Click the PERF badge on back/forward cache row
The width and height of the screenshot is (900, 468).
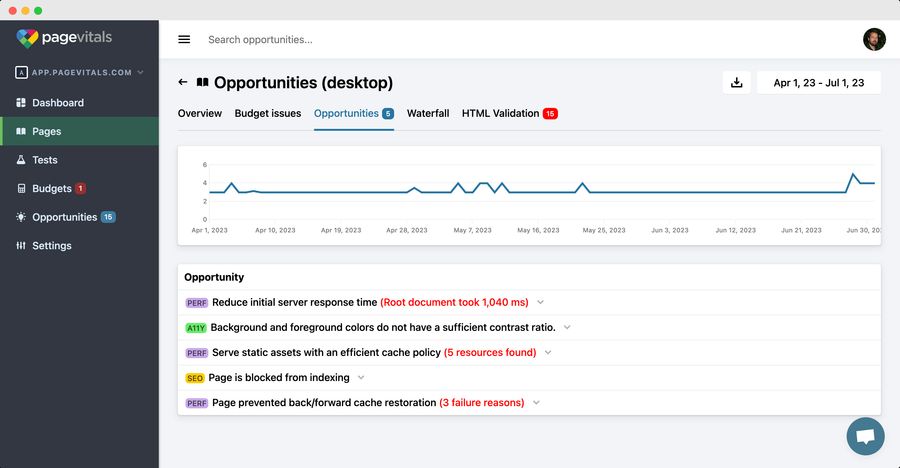(x=196, y=403)
